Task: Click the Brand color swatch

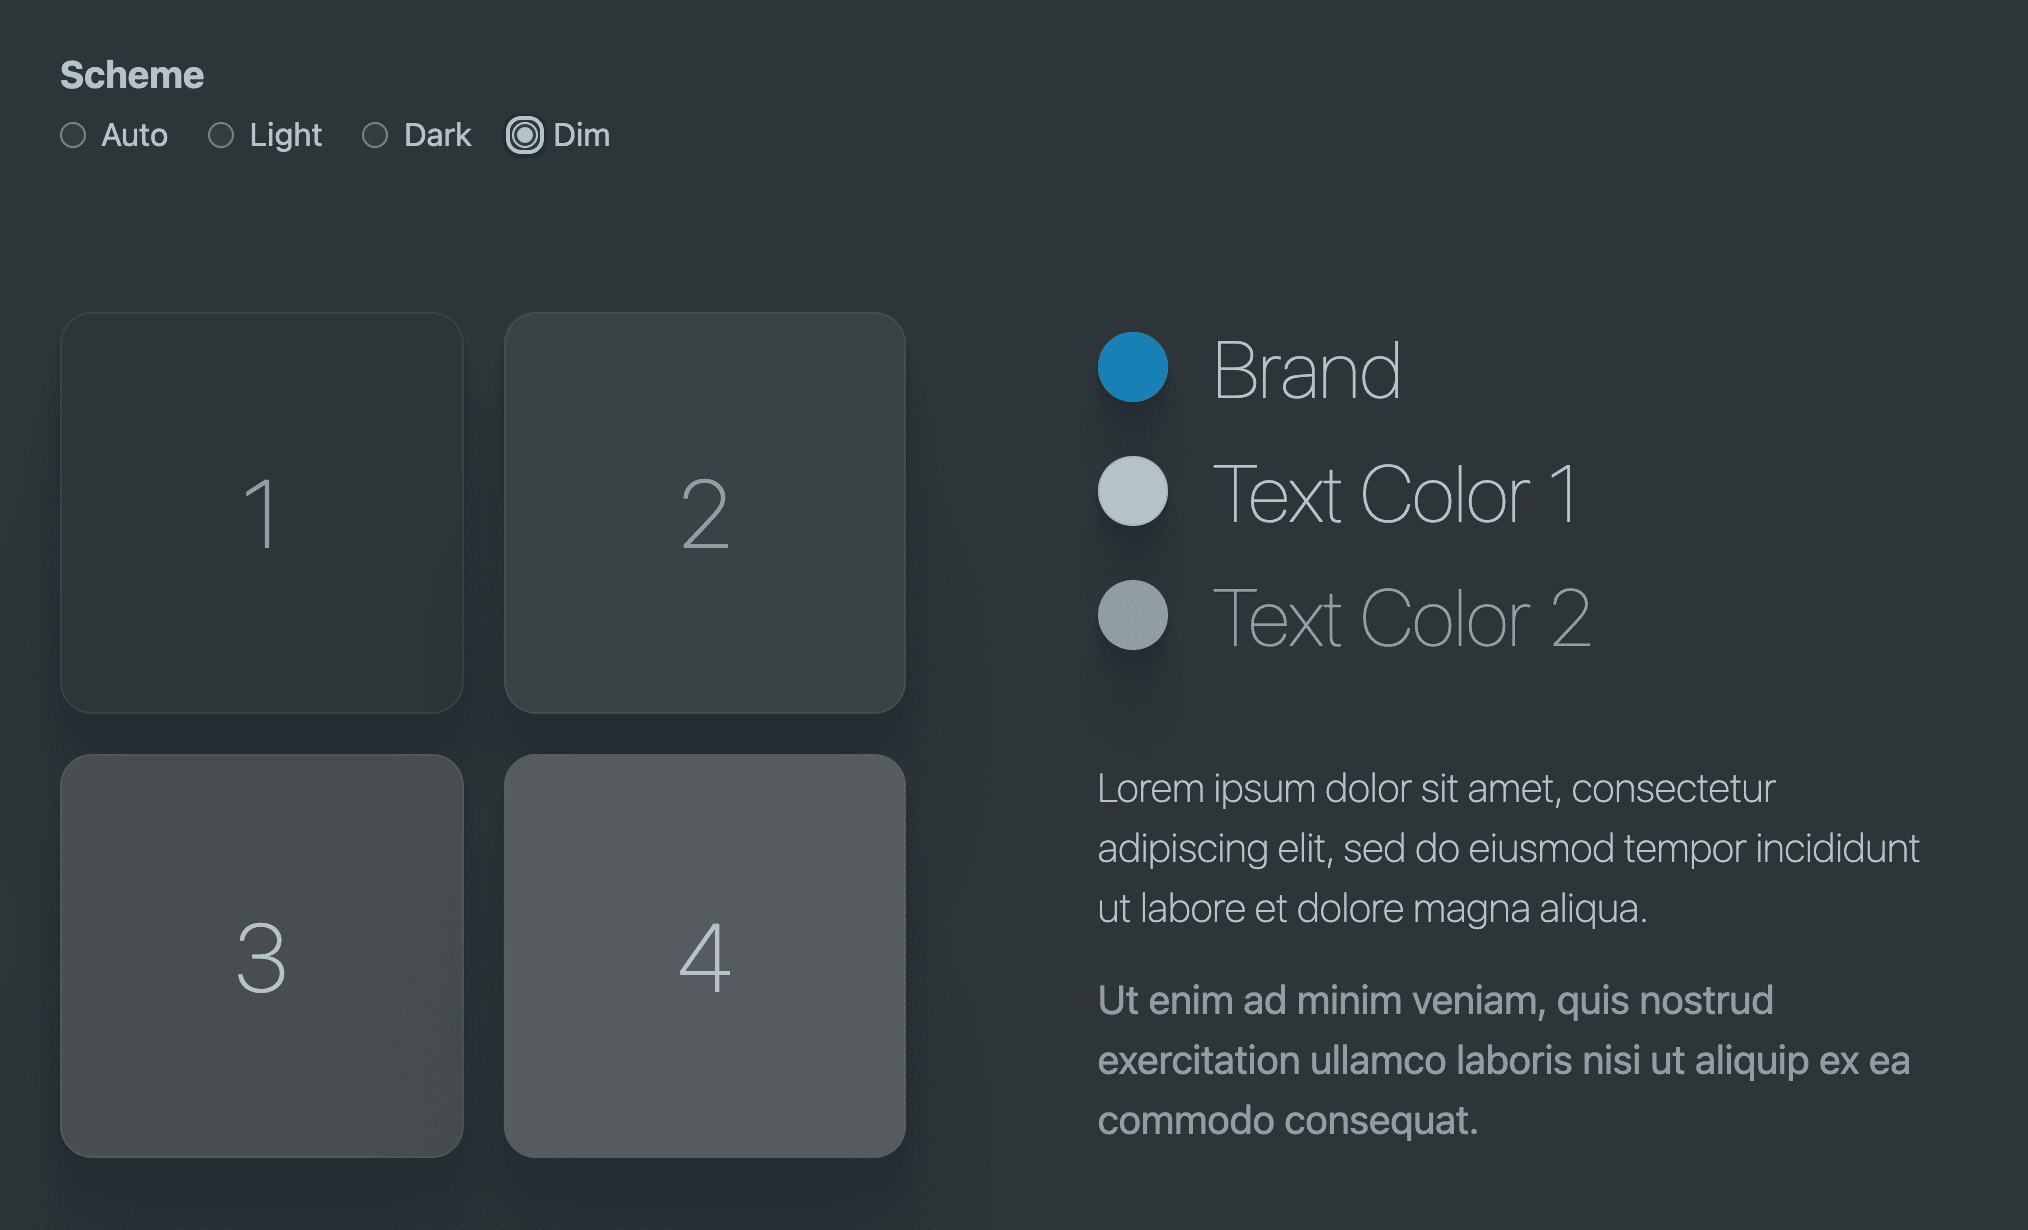Action: click(1134, 369)
